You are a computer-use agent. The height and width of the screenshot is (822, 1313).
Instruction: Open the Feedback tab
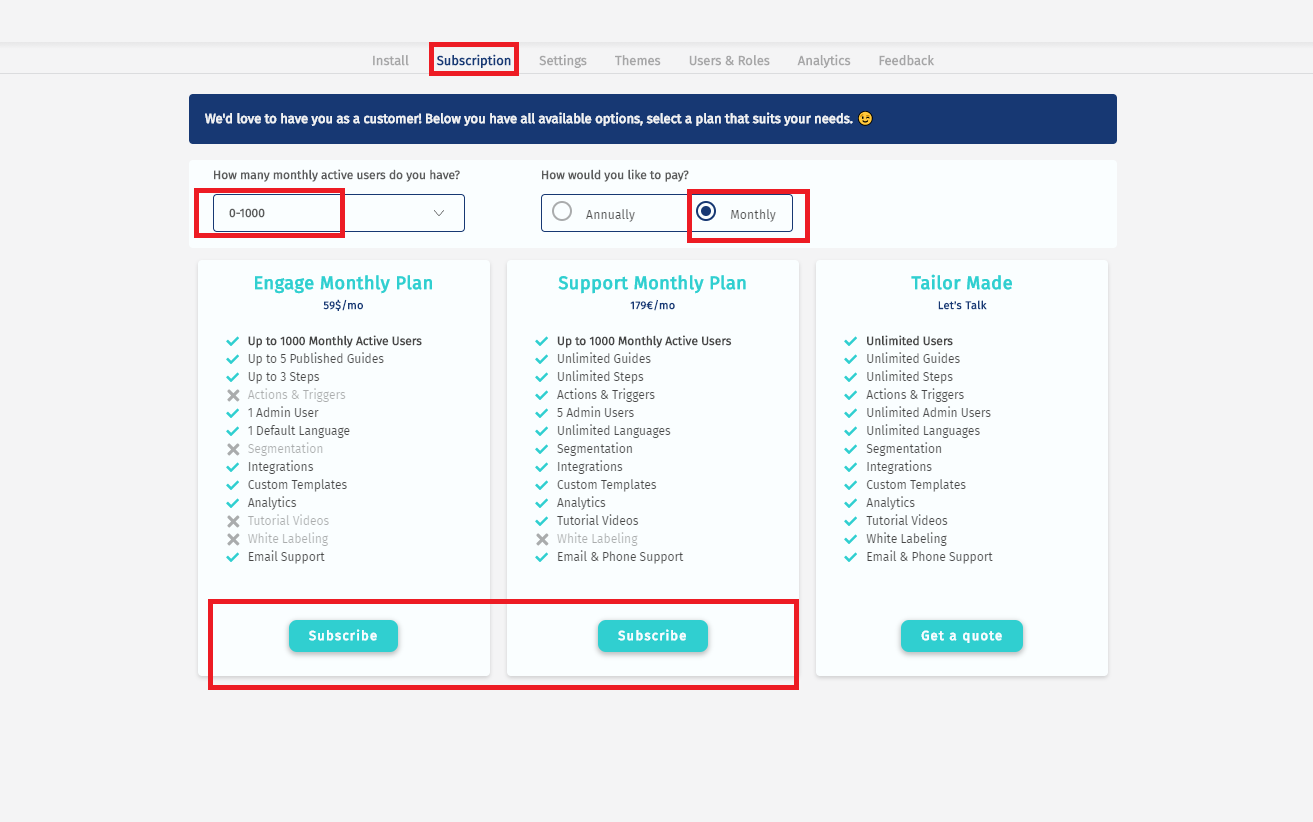click(x=906, y=61)
